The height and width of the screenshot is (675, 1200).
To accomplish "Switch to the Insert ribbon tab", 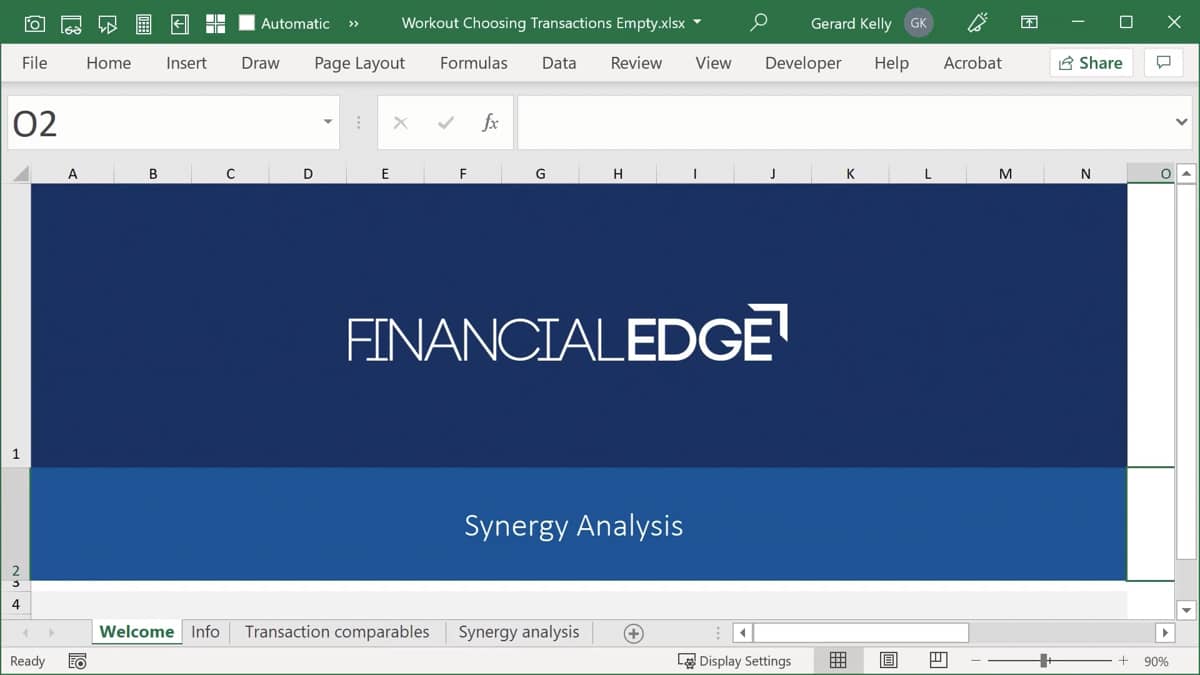I will point(186,63).
